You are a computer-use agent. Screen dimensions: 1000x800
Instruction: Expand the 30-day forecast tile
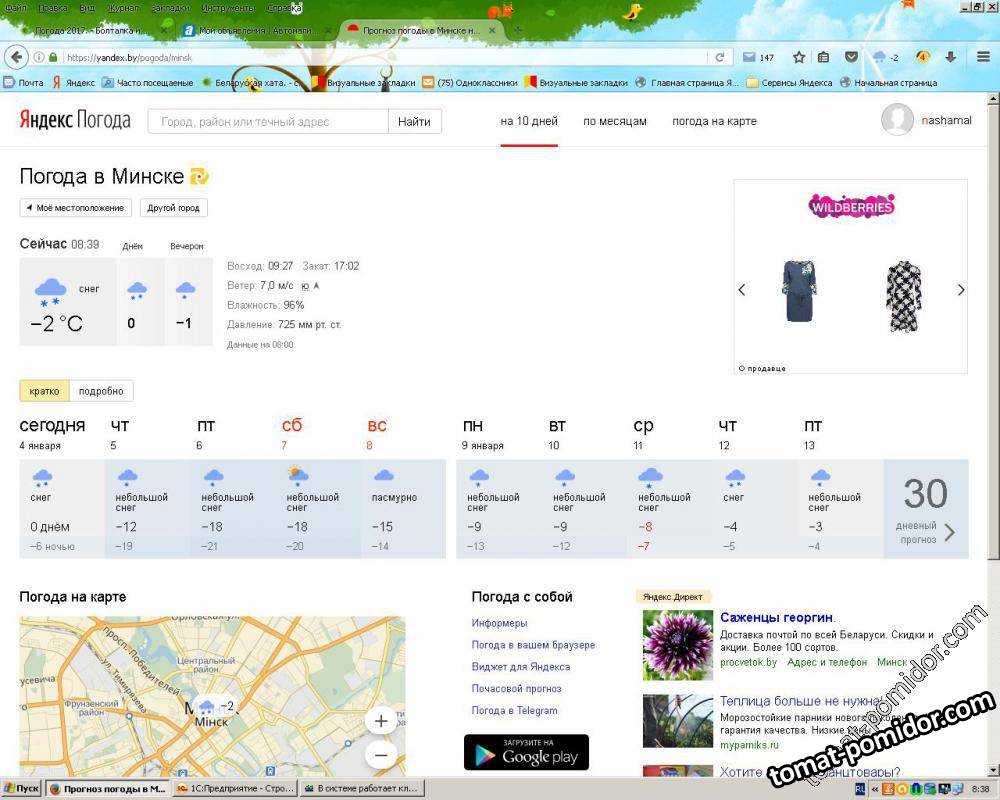[x=927, y=508]
